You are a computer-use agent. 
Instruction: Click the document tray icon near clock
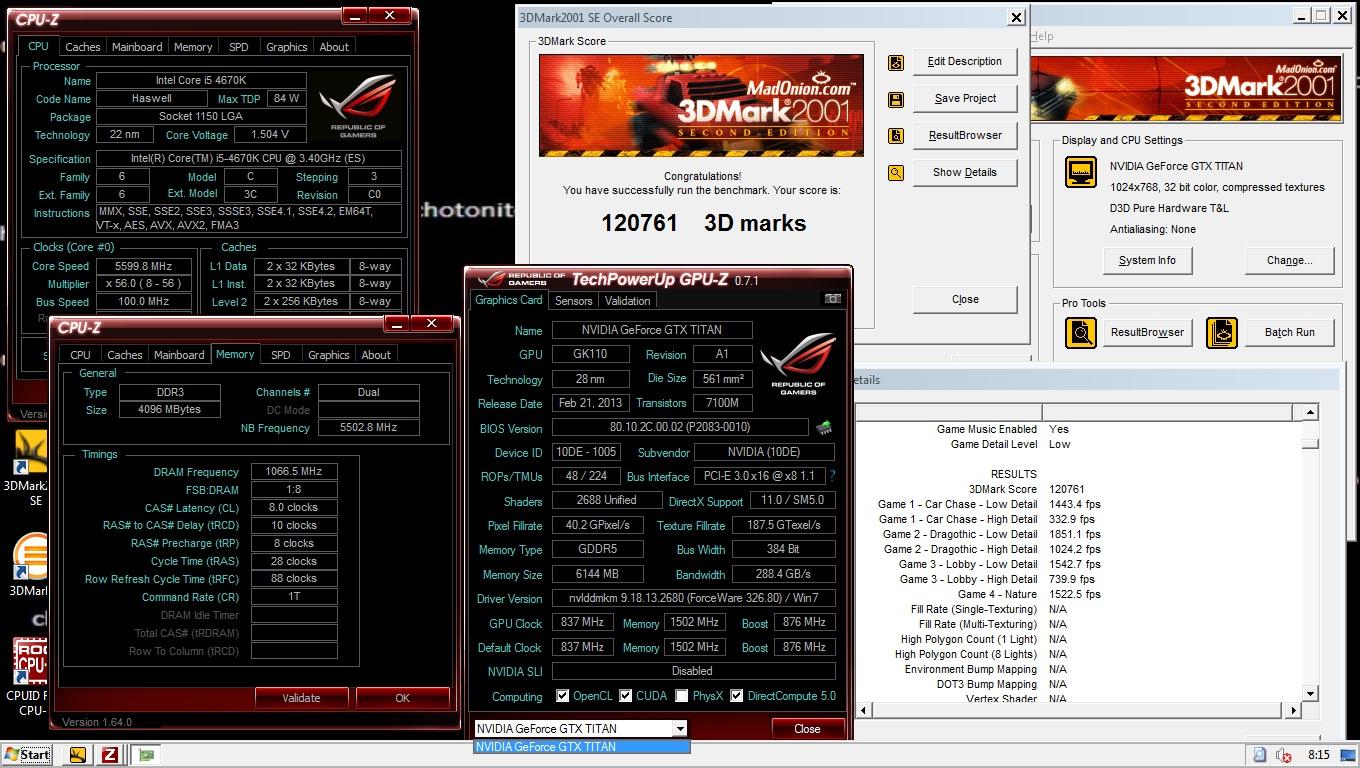[1260, 755]
